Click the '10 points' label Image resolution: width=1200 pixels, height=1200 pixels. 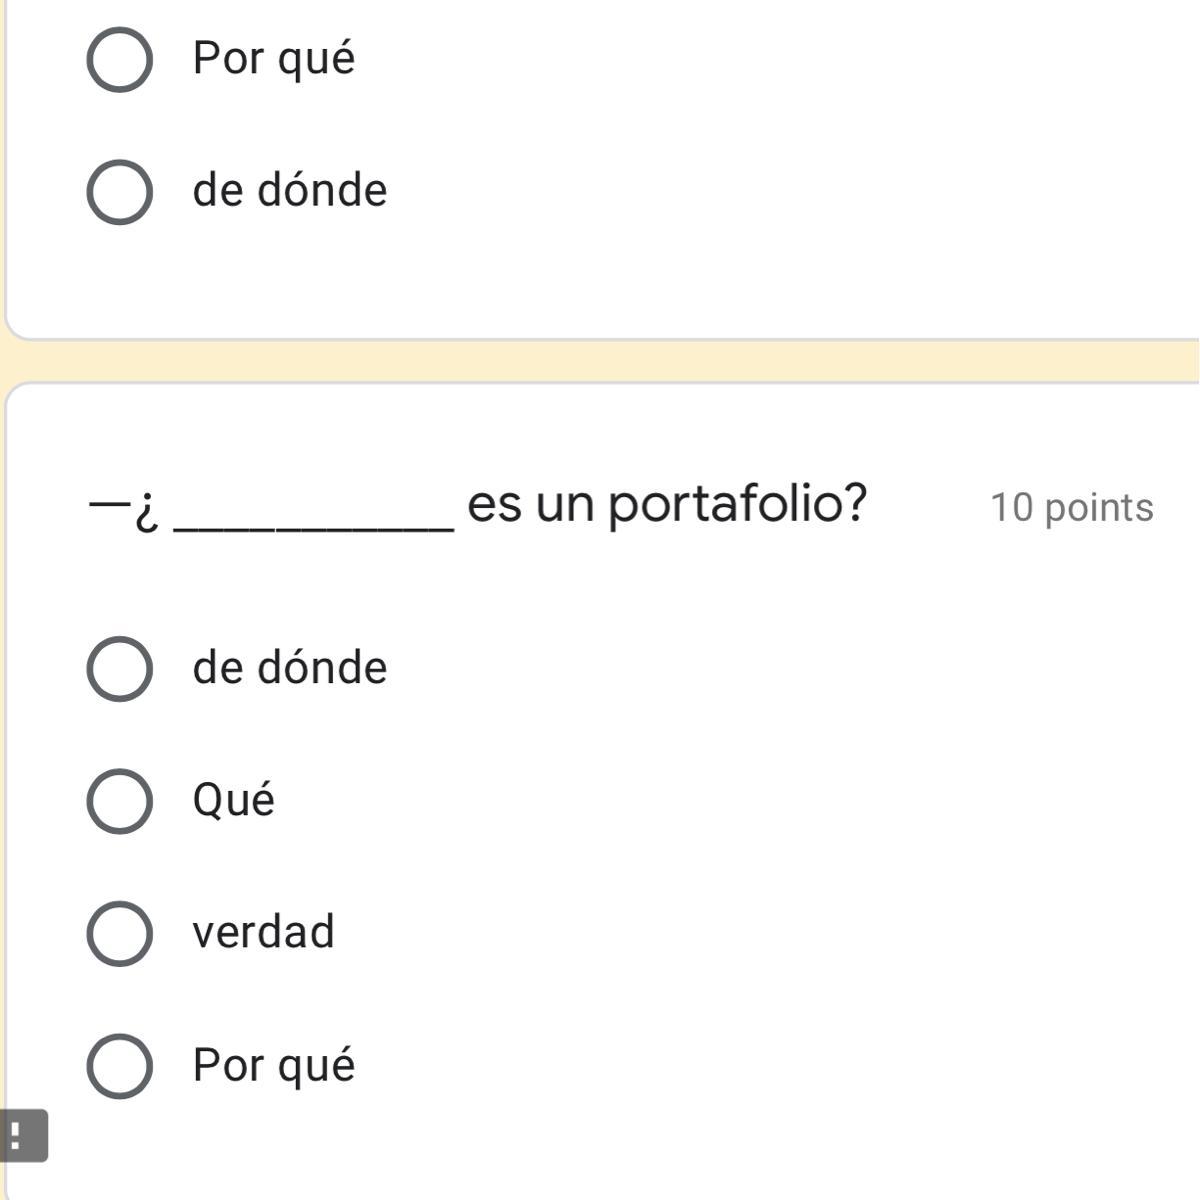1071,507
